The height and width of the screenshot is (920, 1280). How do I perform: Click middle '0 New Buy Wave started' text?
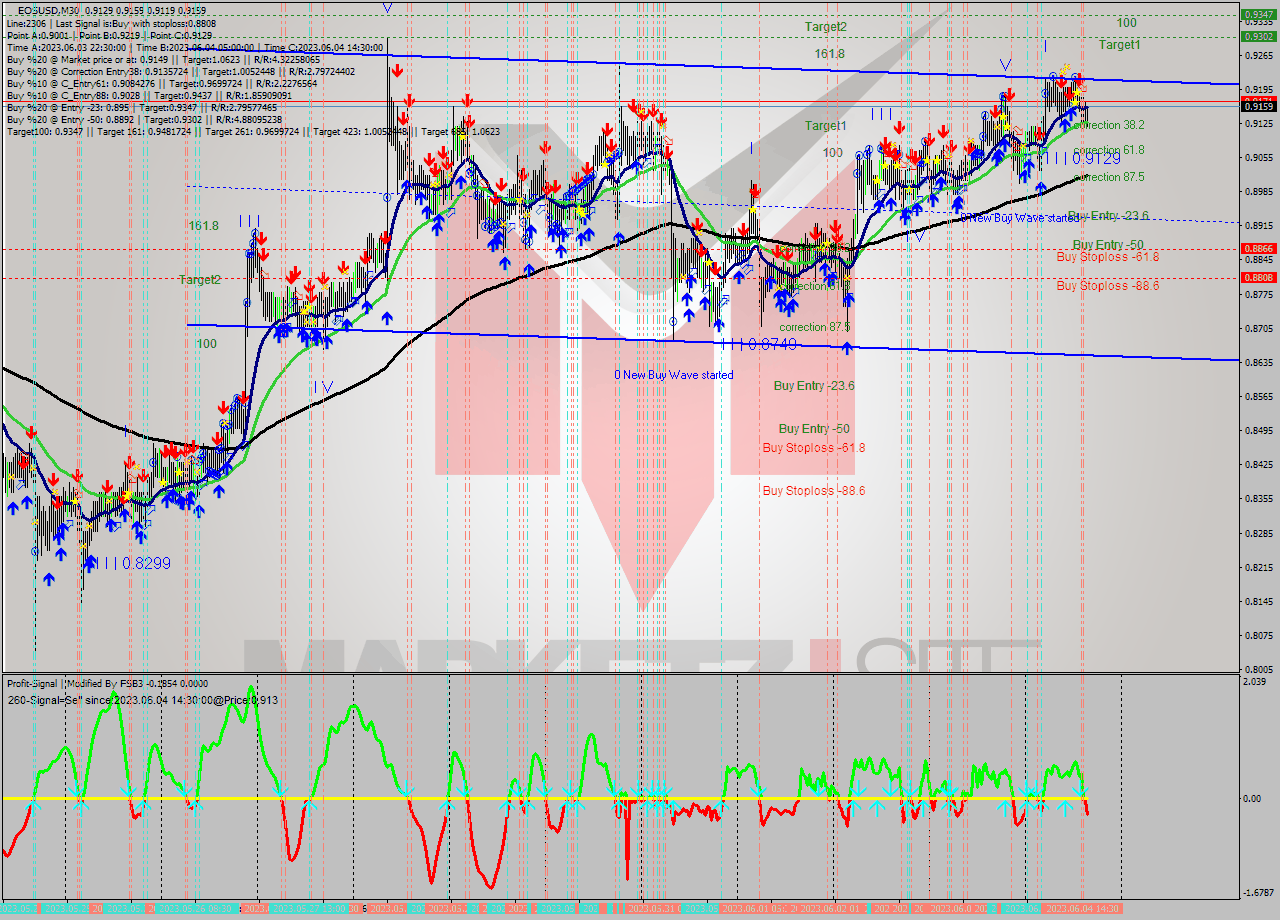pyautogui.click(x=673, y=375)
